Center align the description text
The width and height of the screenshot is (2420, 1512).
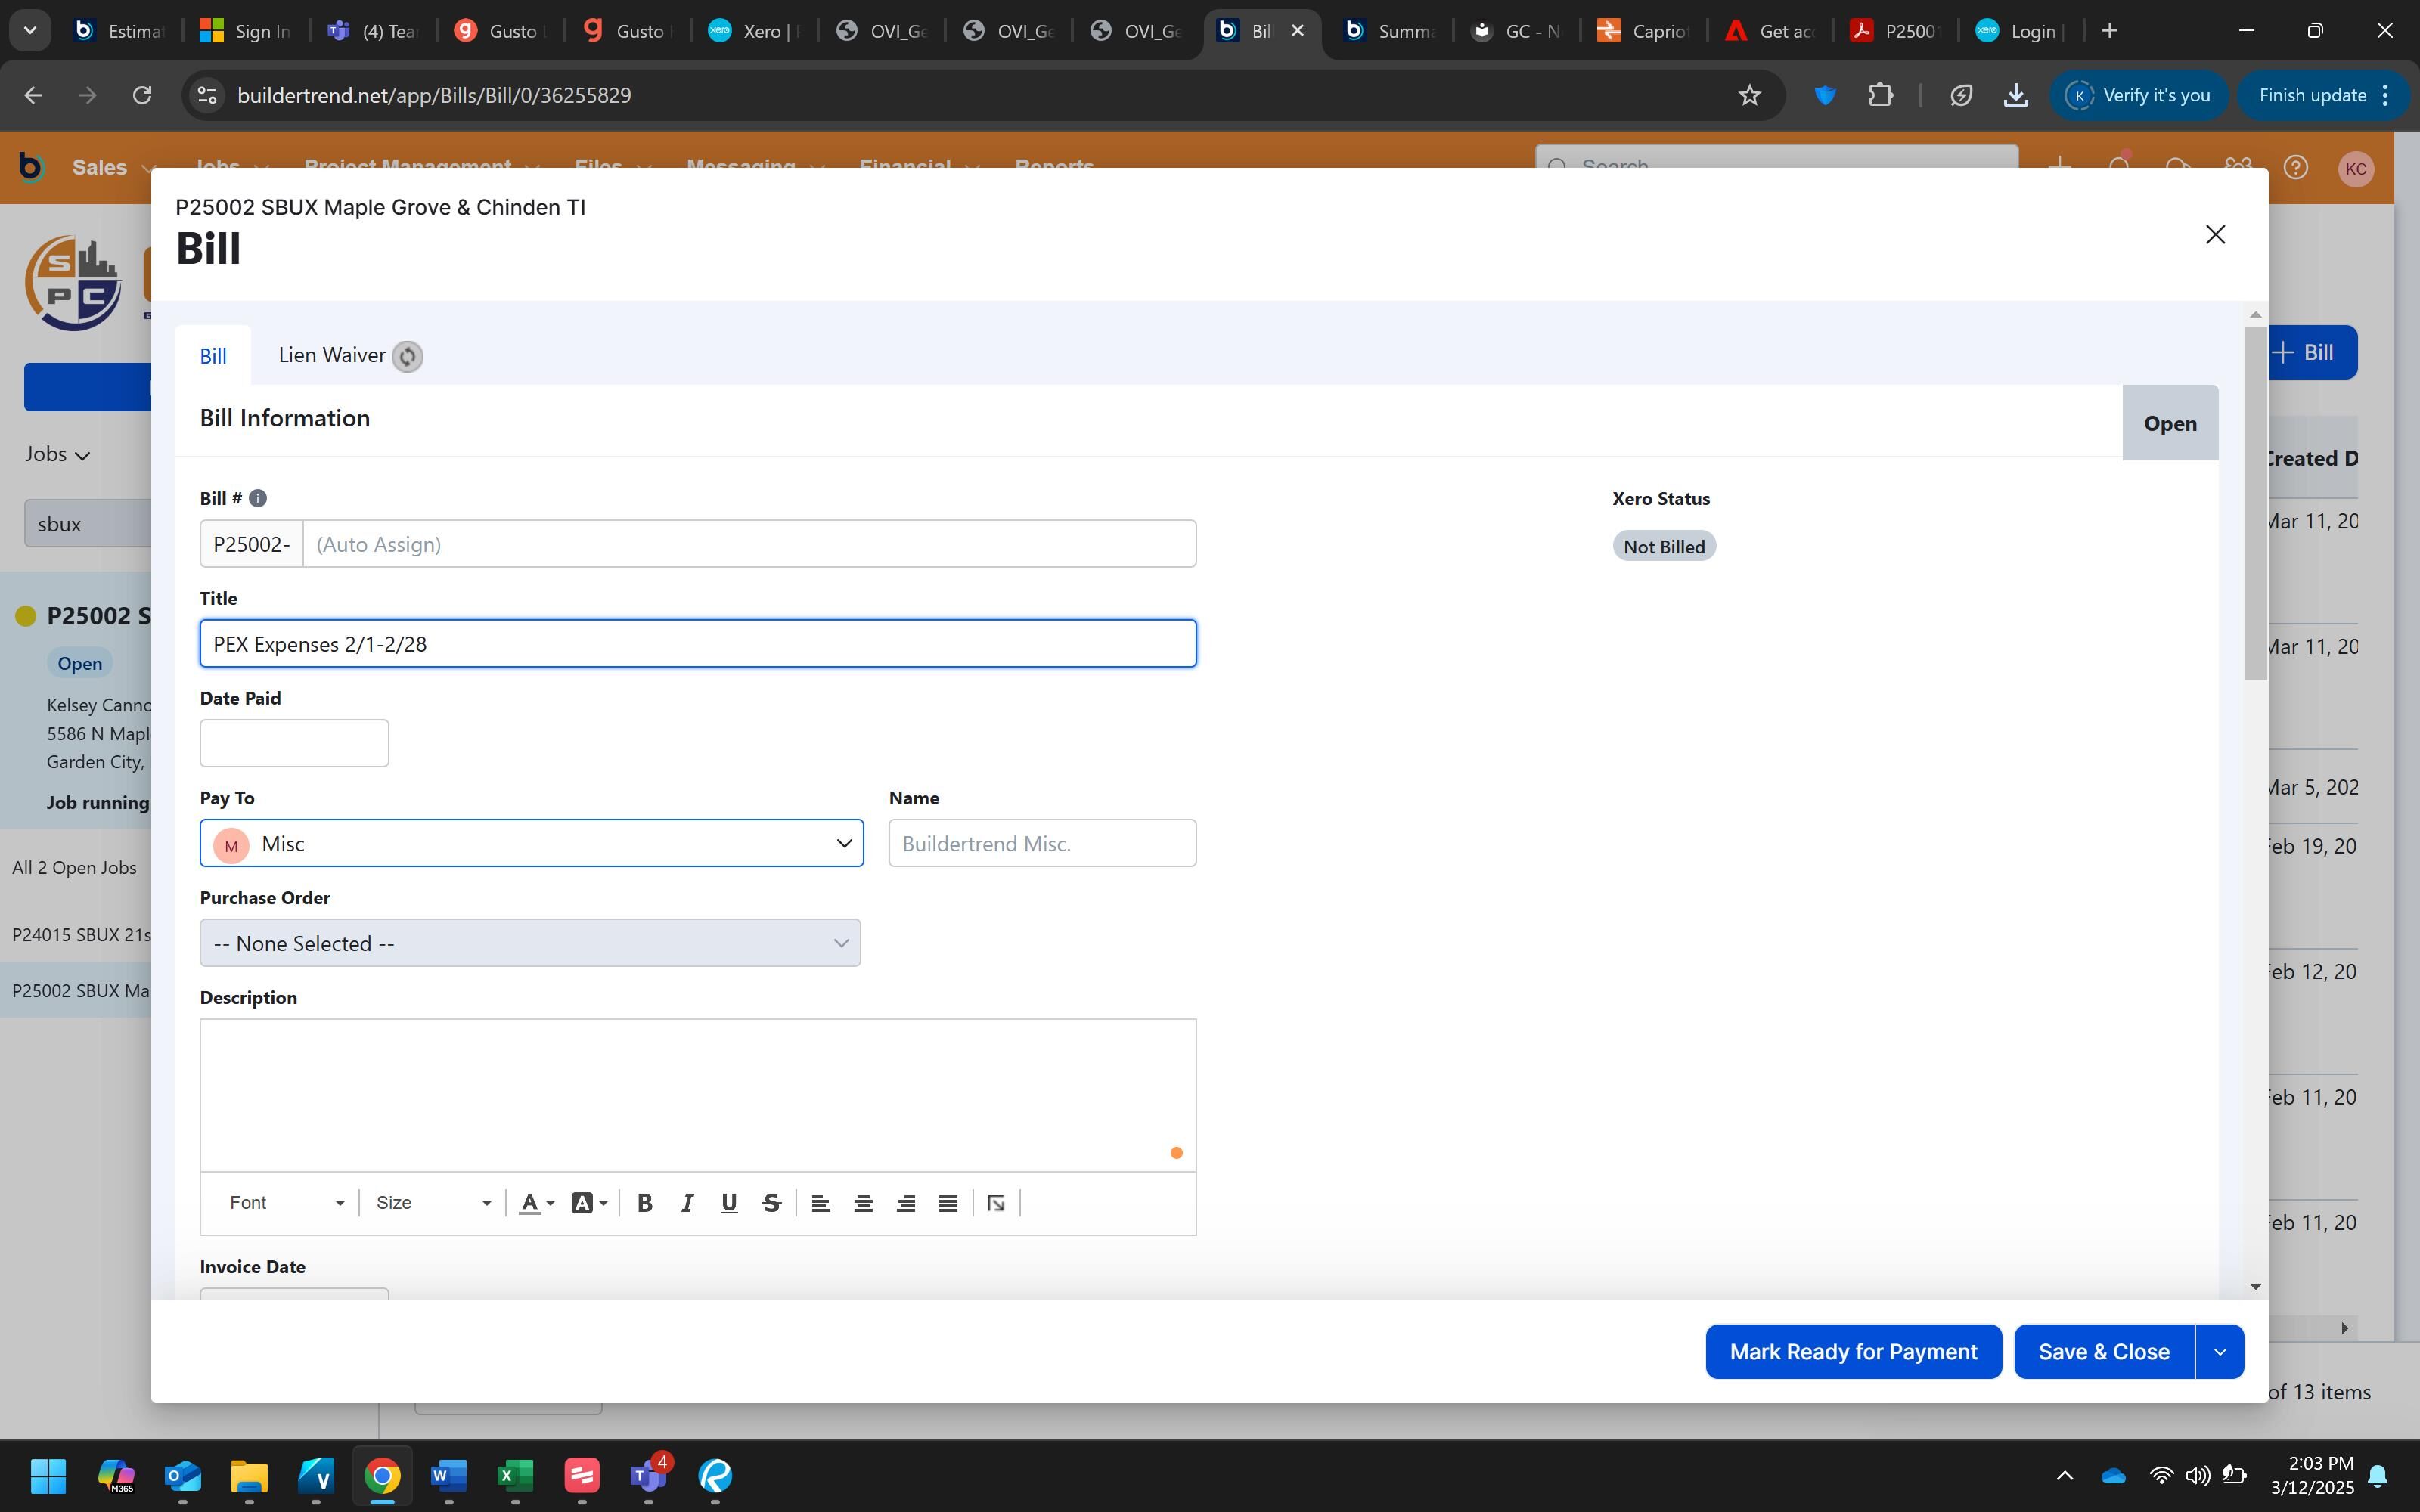click(x=863, y=1203)
